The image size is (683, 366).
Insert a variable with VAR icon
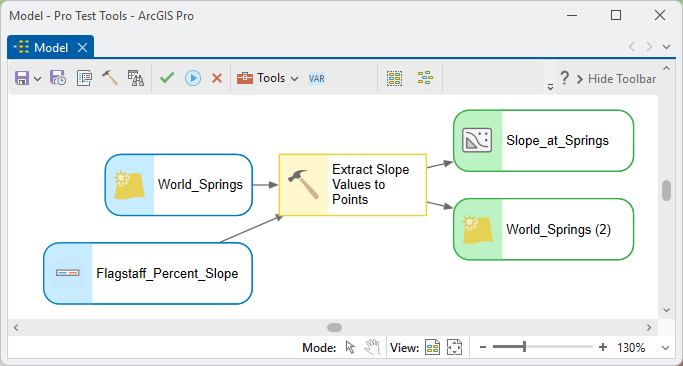pos(317,78)
